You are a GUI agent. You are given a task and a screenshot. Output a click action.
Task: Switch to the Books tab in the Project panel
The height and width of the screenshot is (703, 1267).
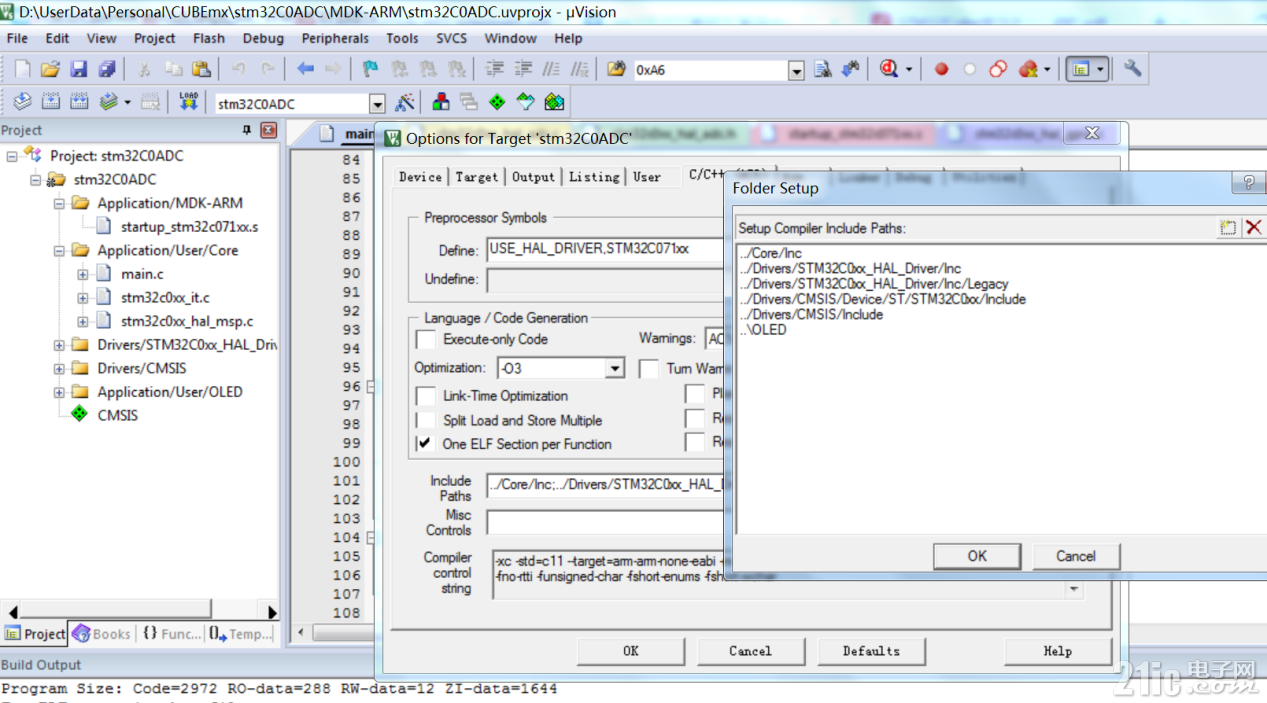(x=101, y=634)
